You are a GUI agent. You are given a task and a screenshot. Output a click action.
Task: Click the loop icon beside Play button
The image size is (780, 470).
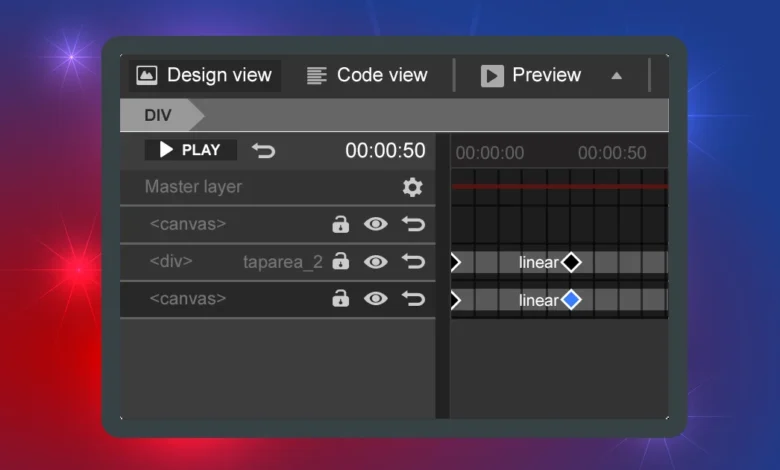tap(264, 150)
